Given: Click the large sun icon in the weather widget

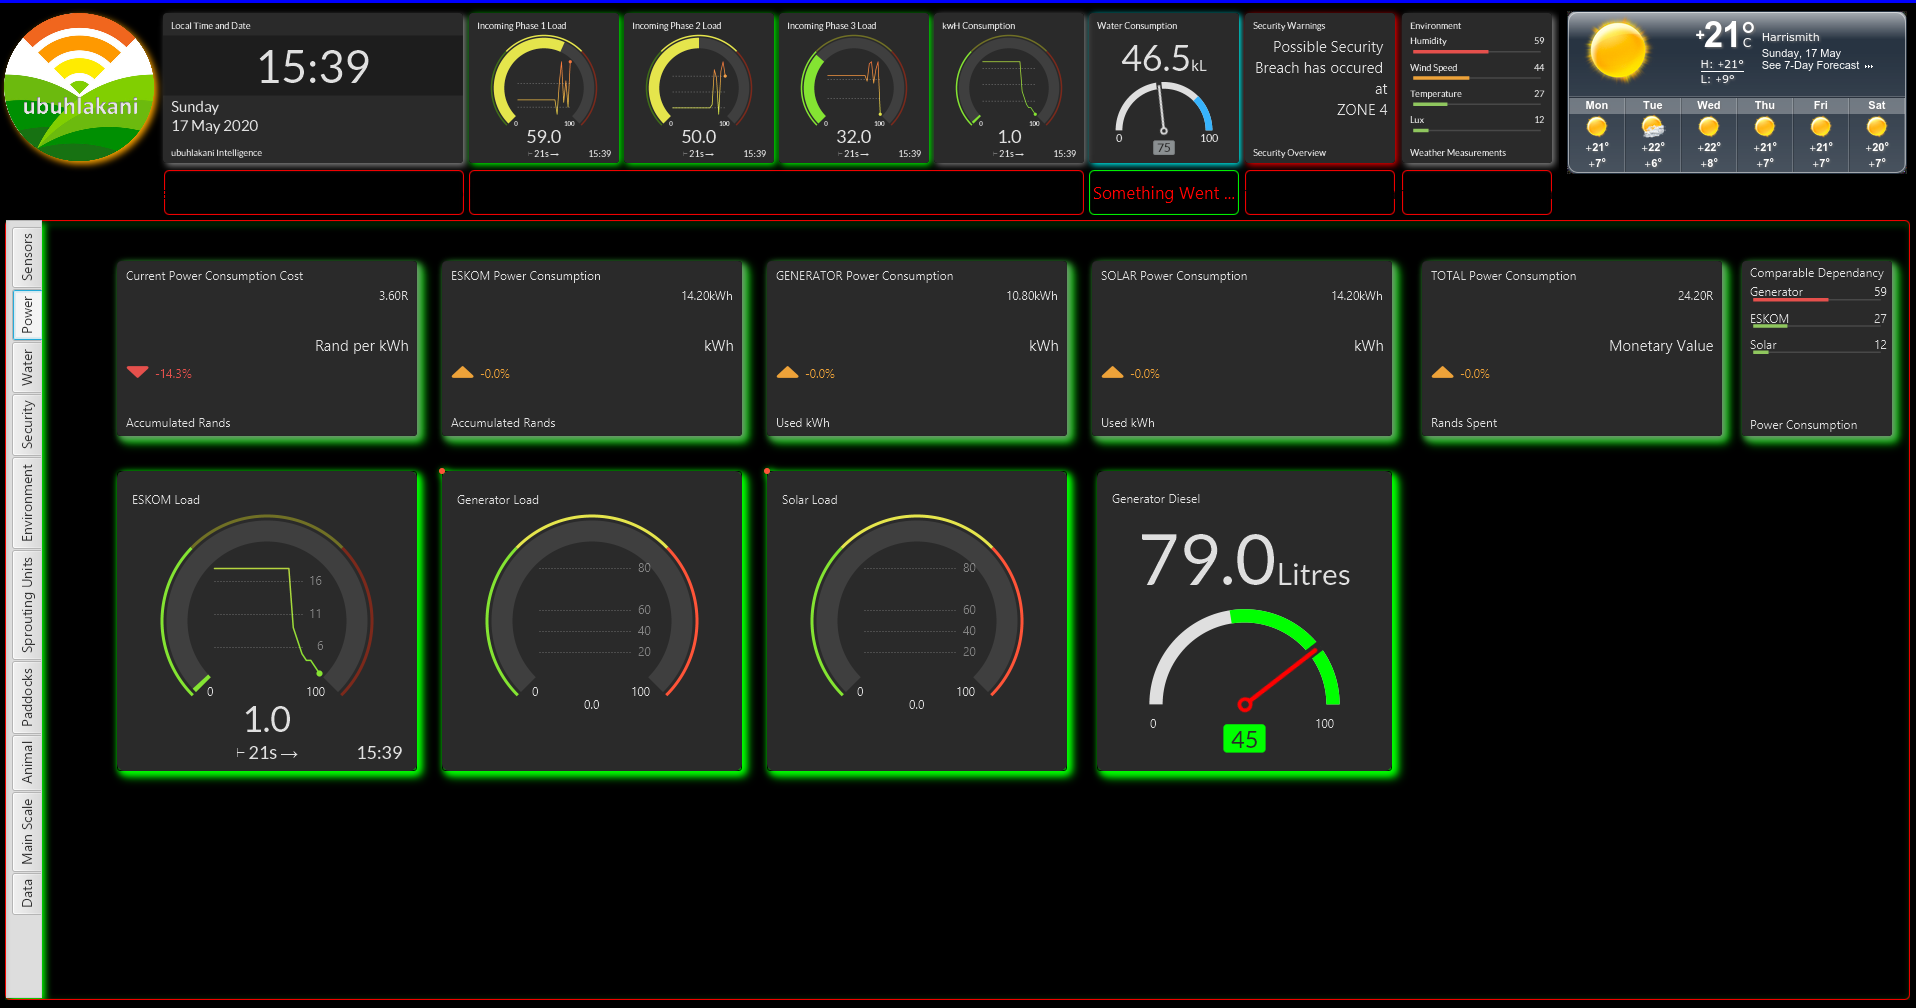Looking at the screenshot, I should 1618,50.
